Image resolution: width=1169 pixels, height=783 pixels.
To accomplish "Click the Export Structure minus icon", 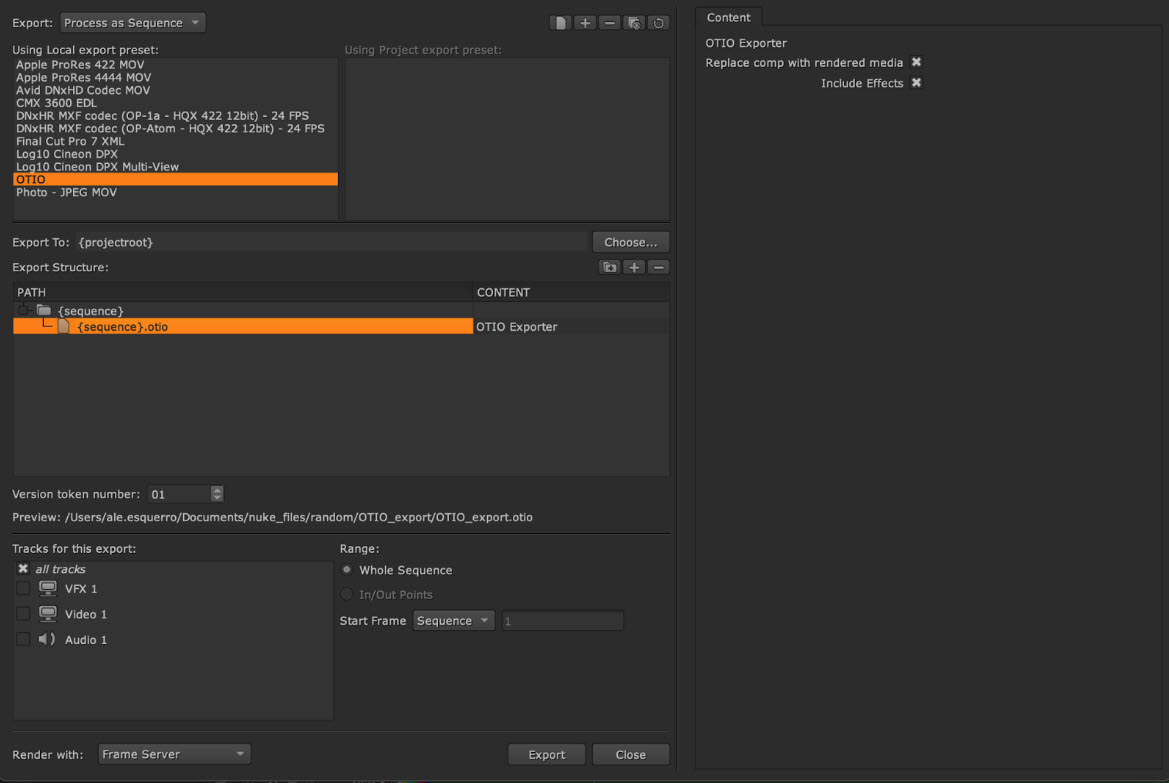I will pyautogui.click(x=658, y=267).
